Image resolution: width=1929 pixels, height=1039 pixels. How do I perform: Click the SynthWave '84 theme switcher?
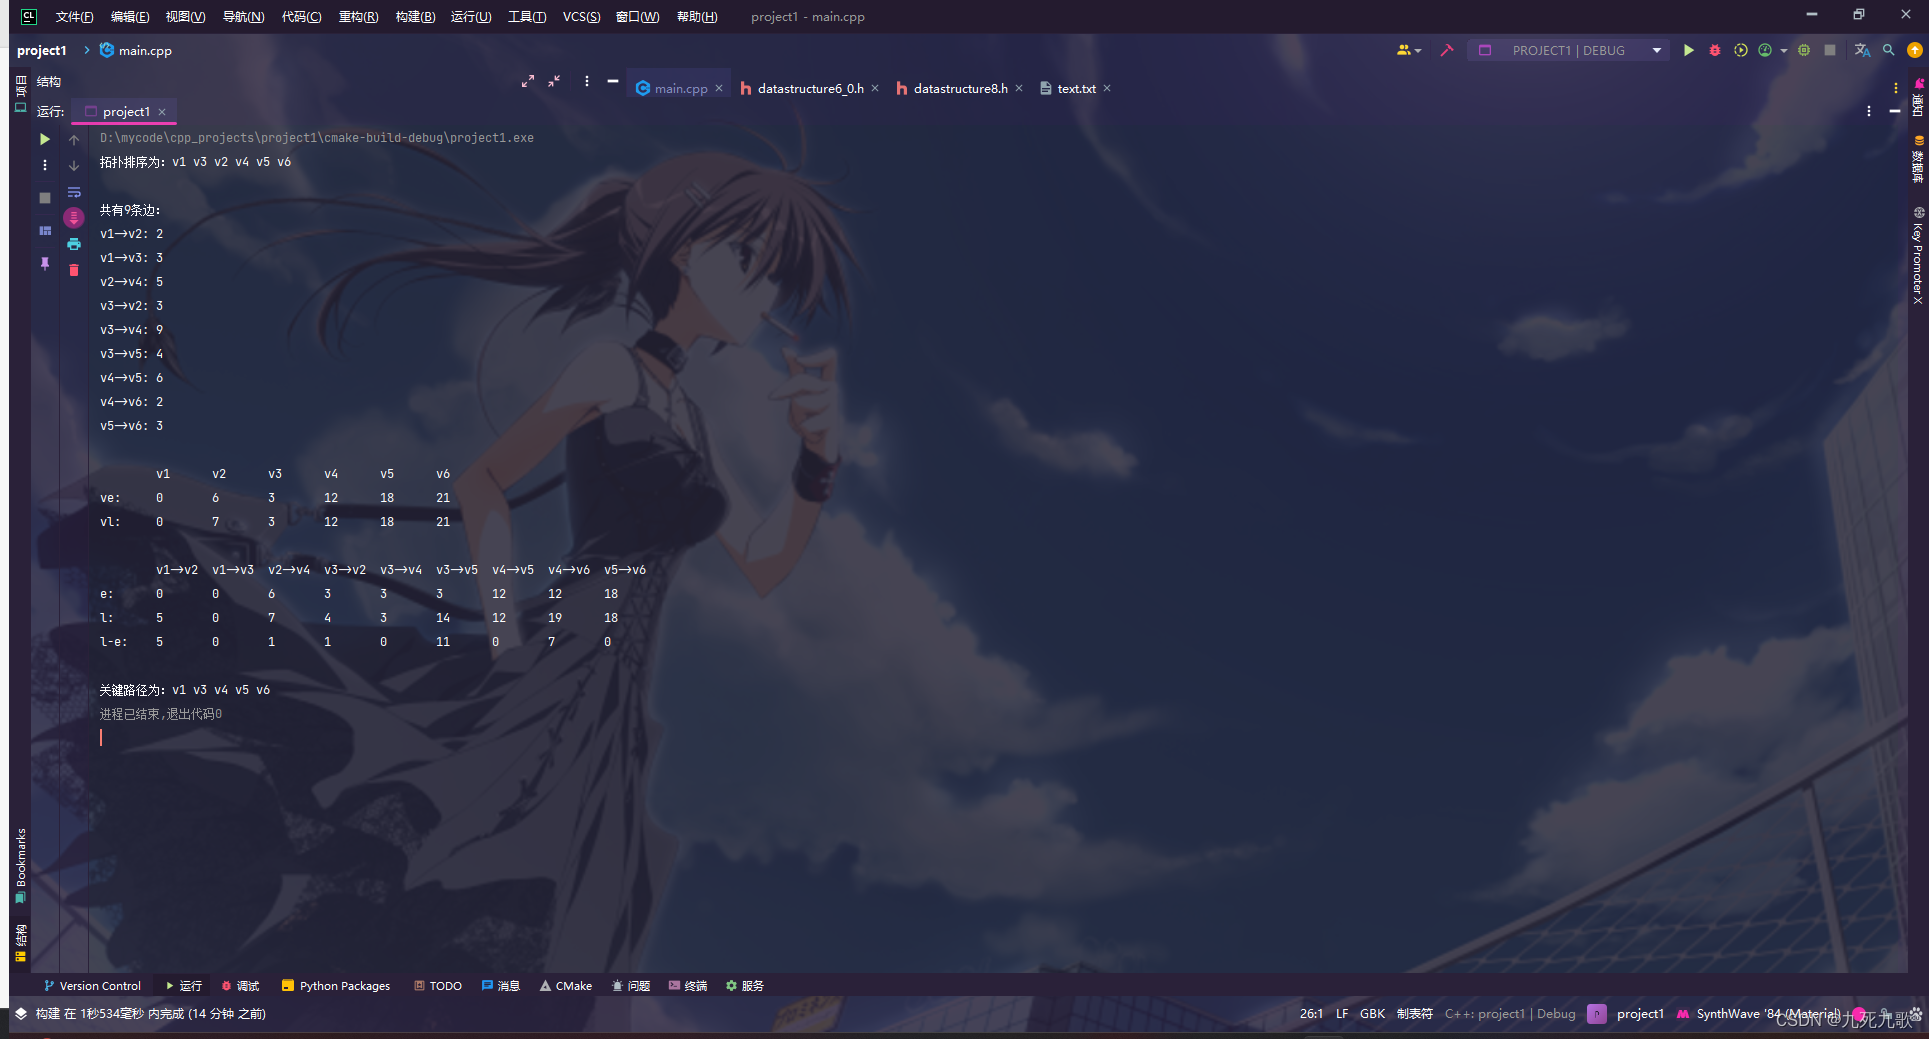tap(1758, 1013)
